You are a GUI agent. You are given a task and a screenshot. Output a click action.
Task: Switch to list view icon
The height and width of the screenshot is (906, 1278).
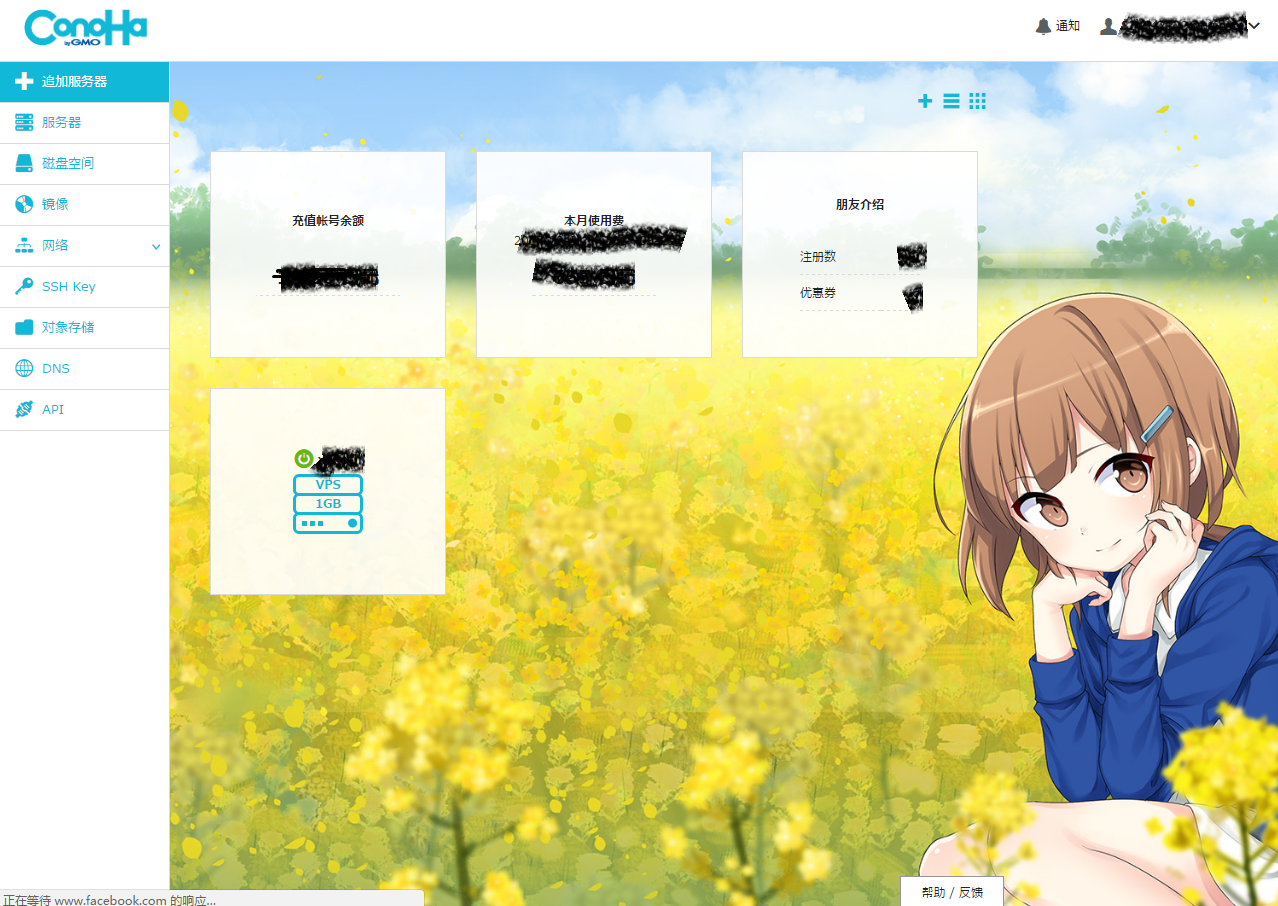click(x=951, y=101)
